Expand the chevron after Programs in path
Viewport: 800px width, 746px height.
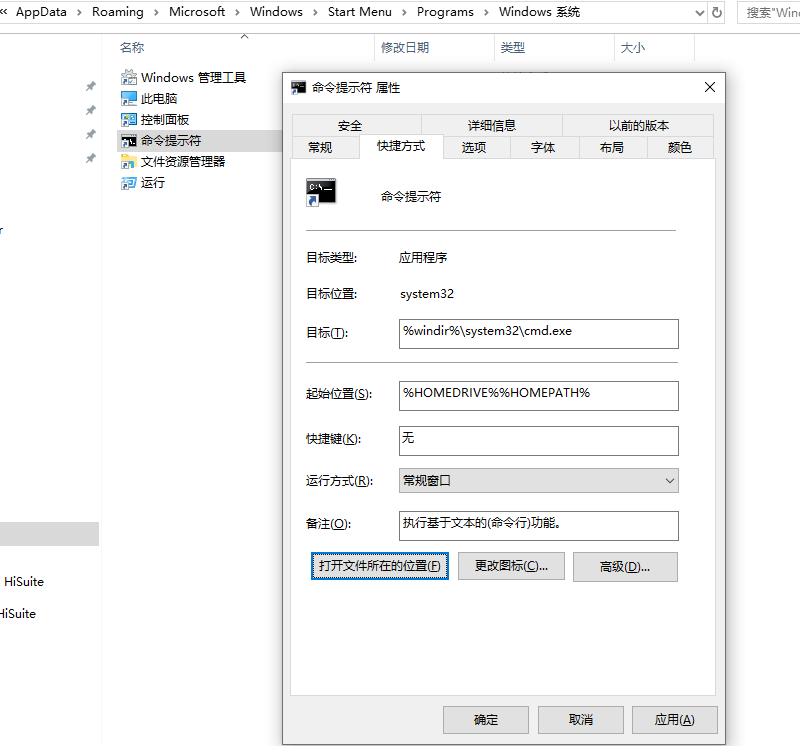point(486,12)
